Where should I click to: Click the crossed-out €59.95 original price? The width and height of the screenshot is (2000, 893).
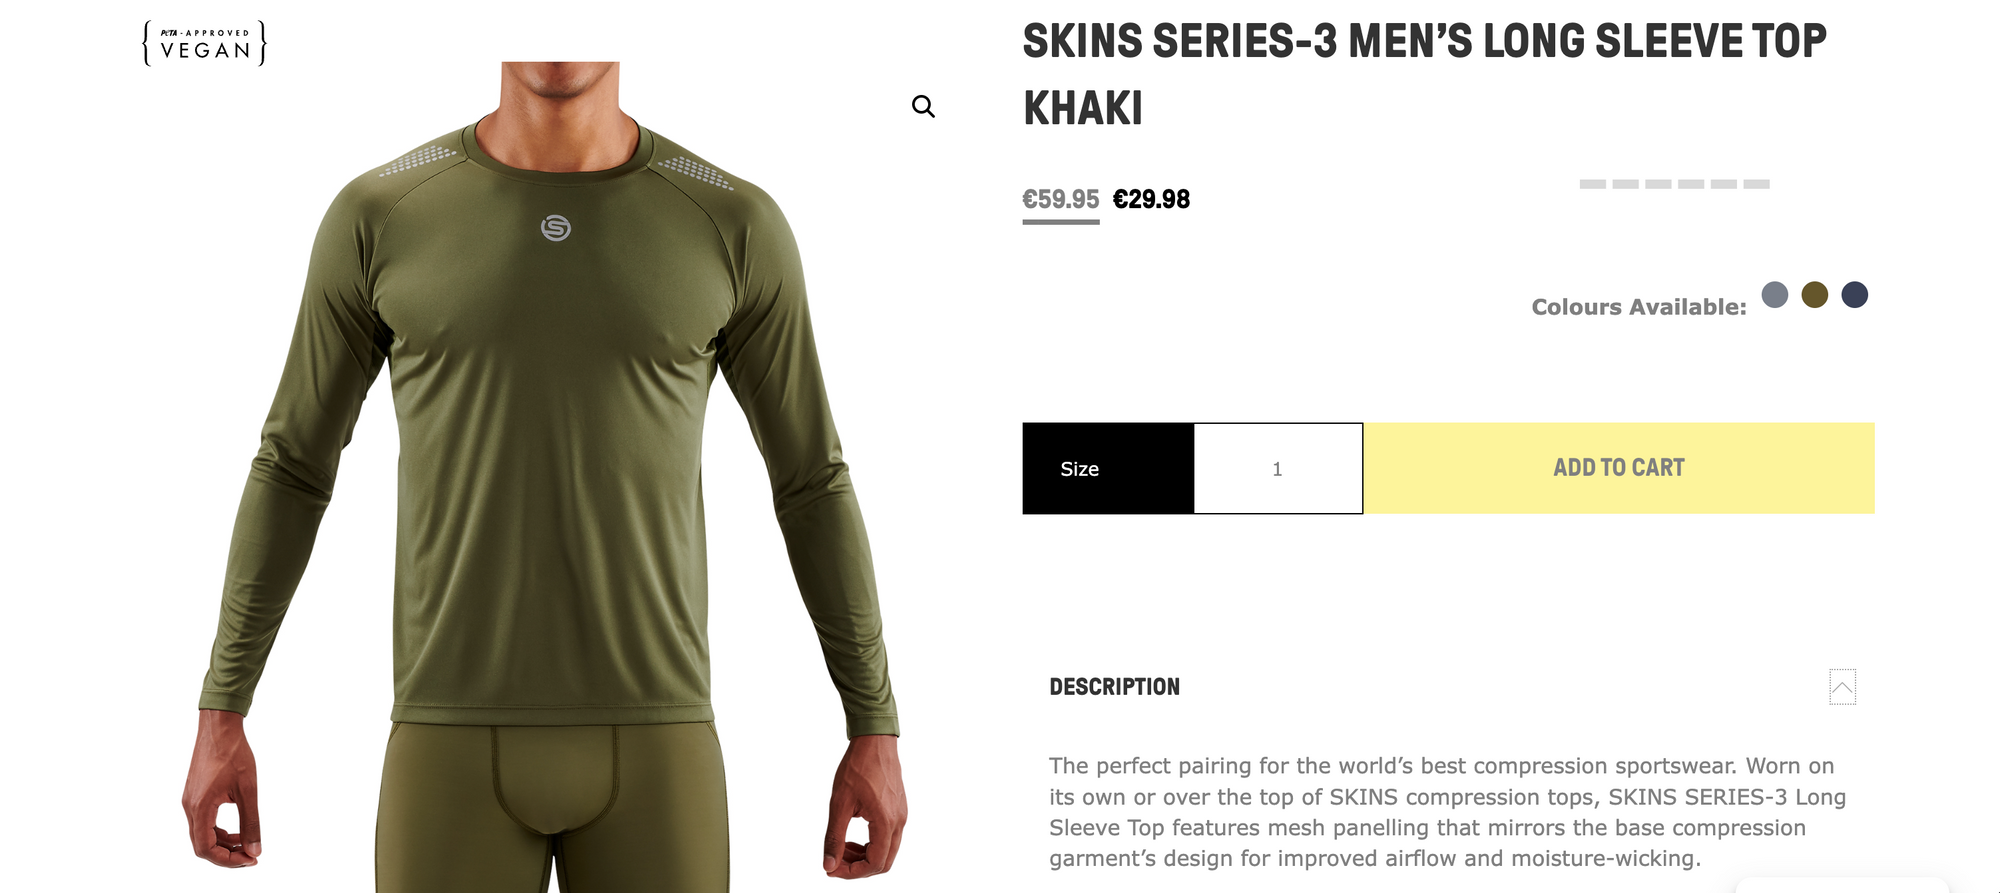tap(1060, 199)
